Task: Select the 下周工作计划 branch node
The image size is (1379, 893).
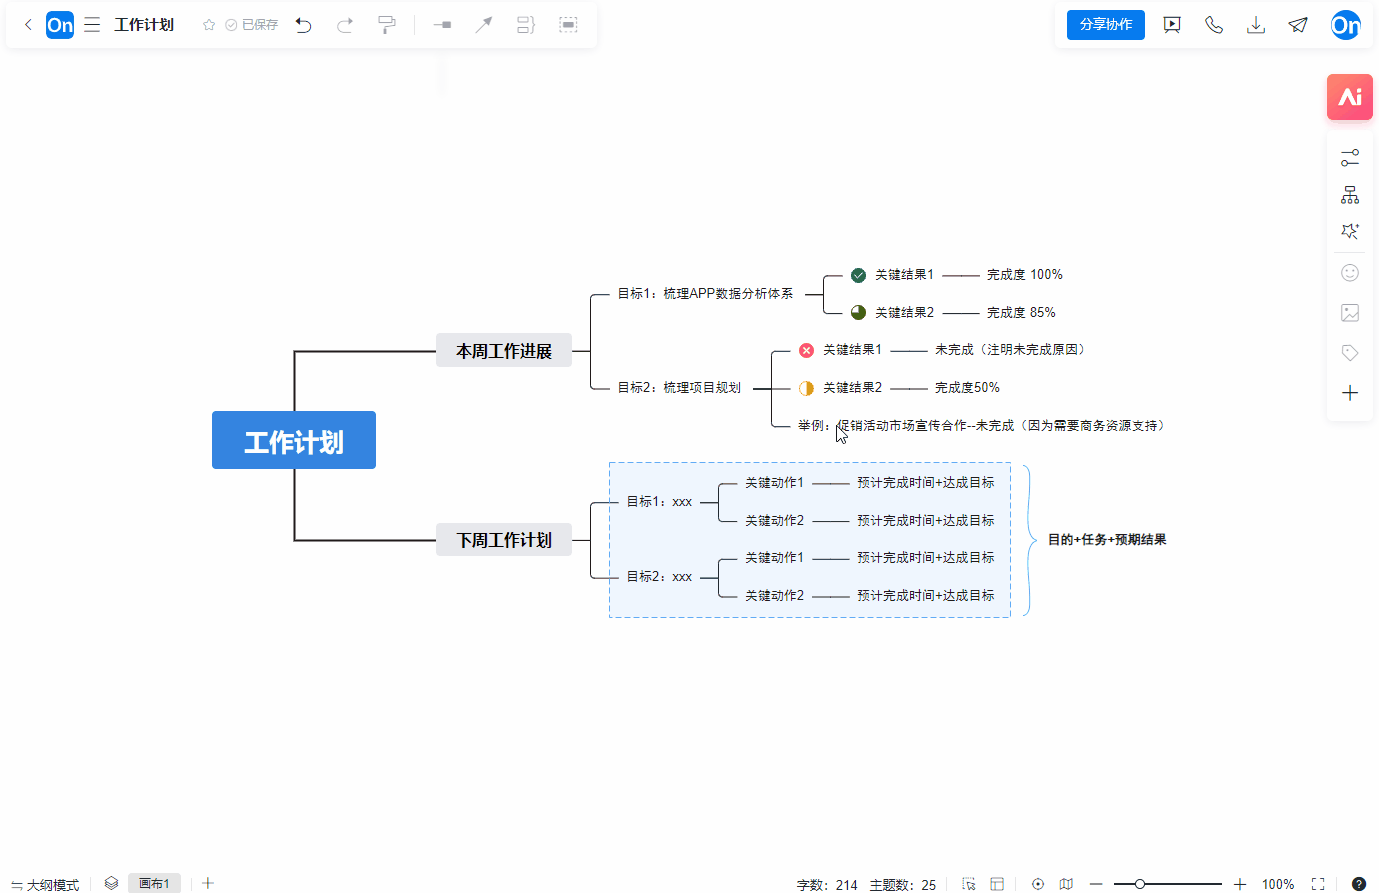Action: tap(504, 540)
